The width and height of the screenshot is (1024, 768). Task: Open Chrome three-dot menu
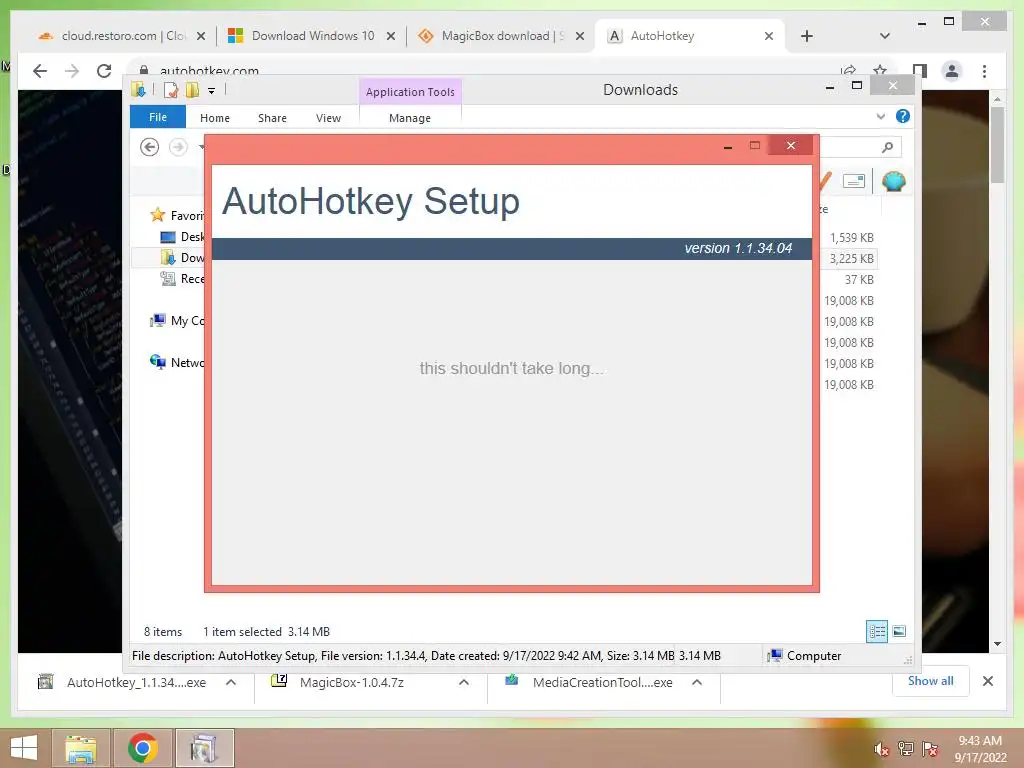pos(984,71)
